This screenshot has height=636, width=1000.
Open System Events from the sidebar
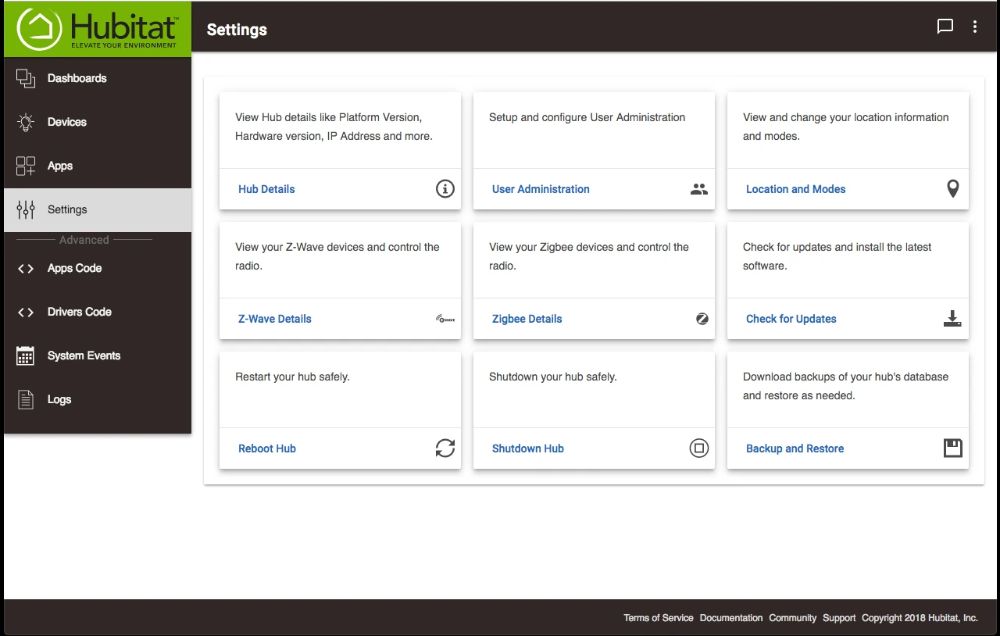pyautogui.click(x=83, y=356)
